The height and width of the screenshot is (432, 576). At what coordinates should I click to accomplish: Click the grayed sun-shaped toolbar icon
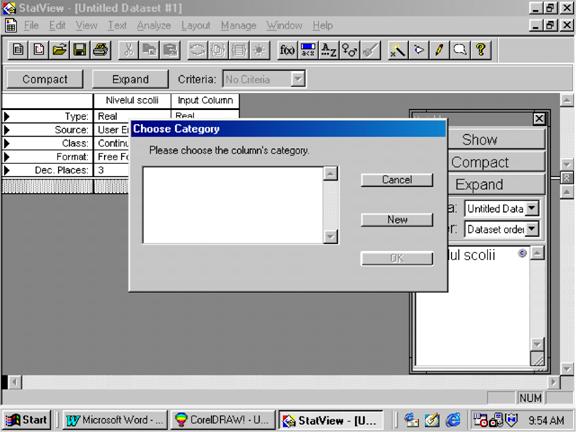(x=259, y=50)
